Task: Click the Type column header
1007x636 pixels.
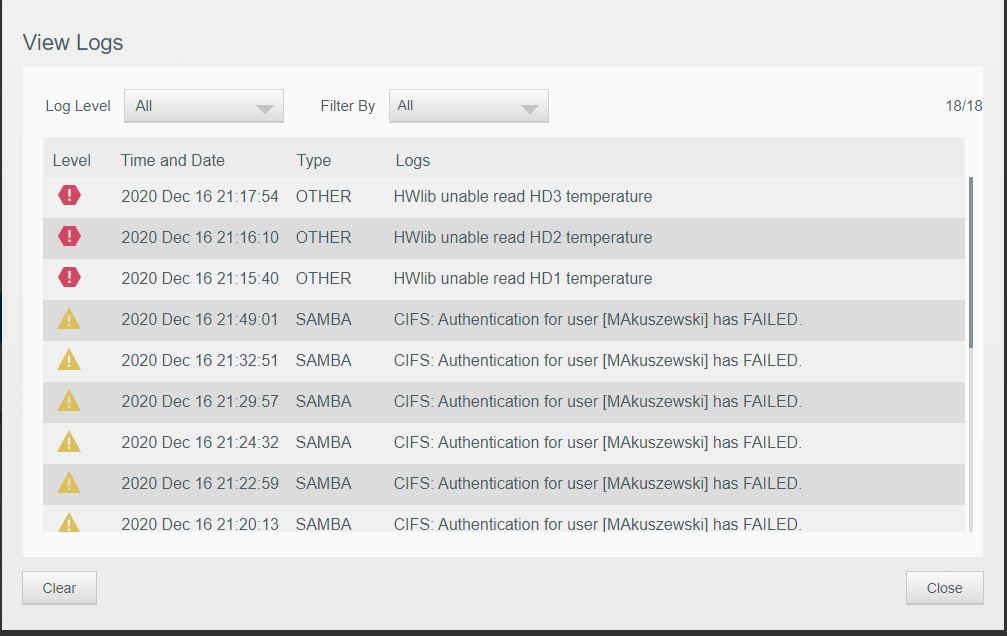Action: [313, 160]
